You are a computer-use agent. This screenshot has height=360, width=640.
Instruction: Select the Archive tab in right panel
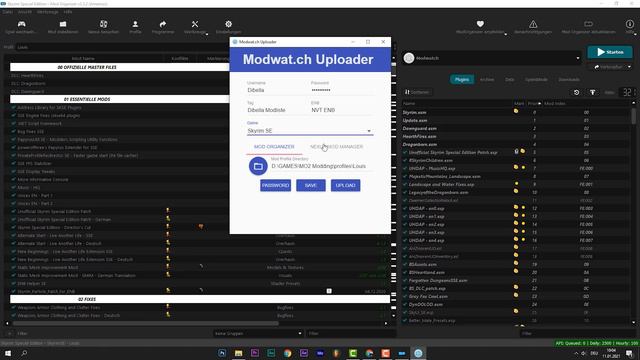(x=487, y=80)
